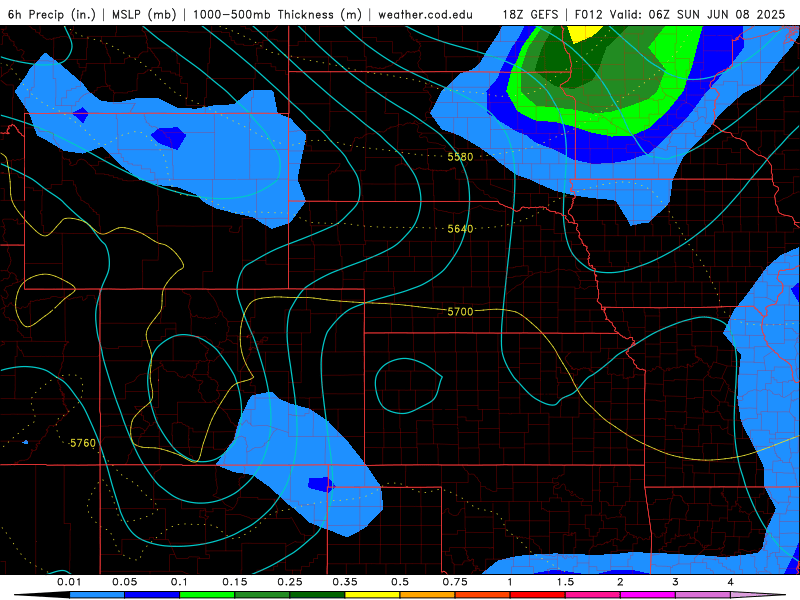800x600 pixels.
Task: Click the 0.75 legend value
Action: click(x=455, y=582)
